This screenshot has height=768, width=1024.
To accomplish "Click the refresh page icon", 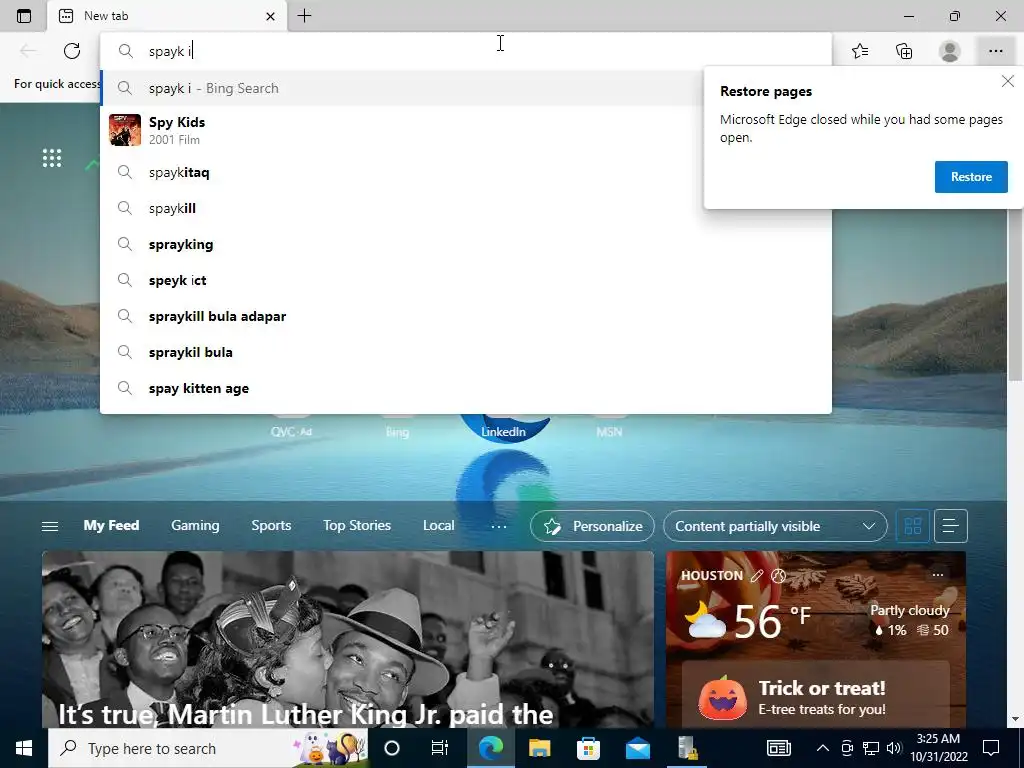I will coord(72,51).
